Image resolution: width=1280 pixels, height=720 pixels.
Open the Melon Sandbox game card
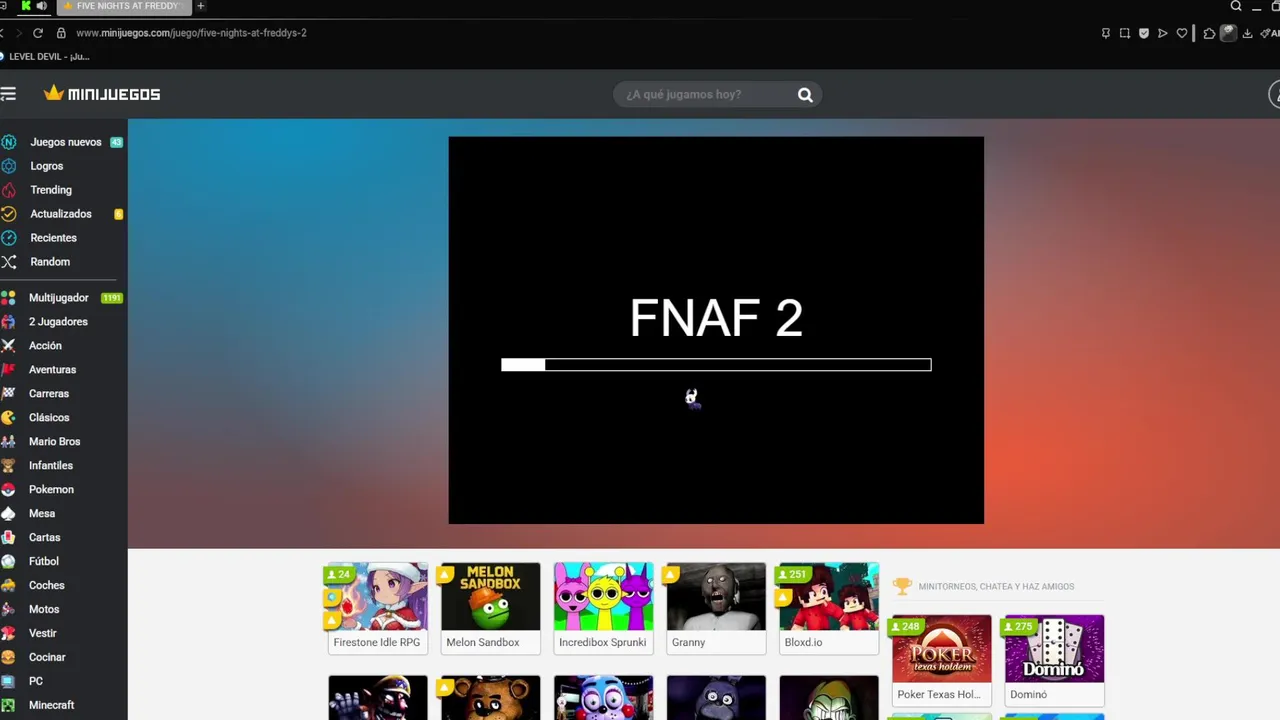pos(490,608)
